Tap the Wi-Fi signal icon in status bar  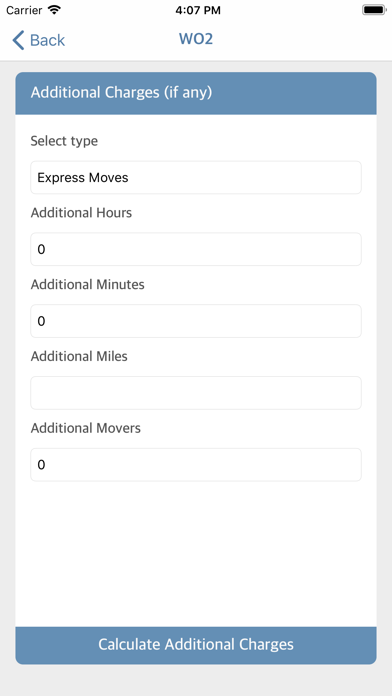coord(55,10)
